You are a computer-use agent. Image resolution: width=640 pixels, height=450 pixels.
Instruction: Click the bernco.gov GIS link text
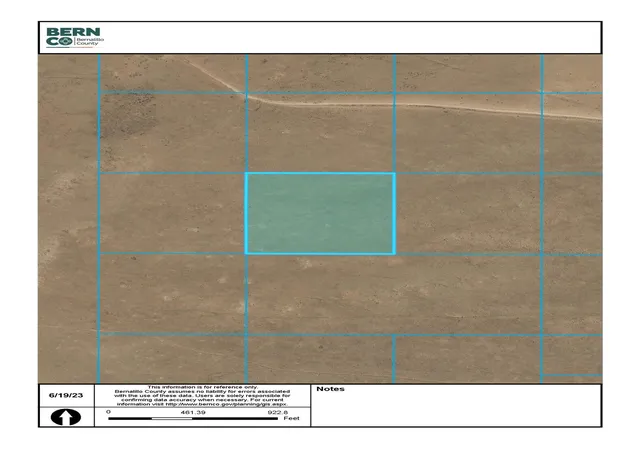[226, 404]
